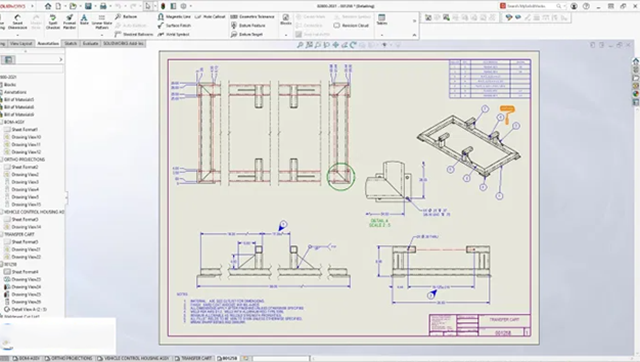This screenshot has height=362, width=640.
Task: Open VEHICLE CONTROL HOUSING ASSY sheet tab
Action: (x=133, y=358)
